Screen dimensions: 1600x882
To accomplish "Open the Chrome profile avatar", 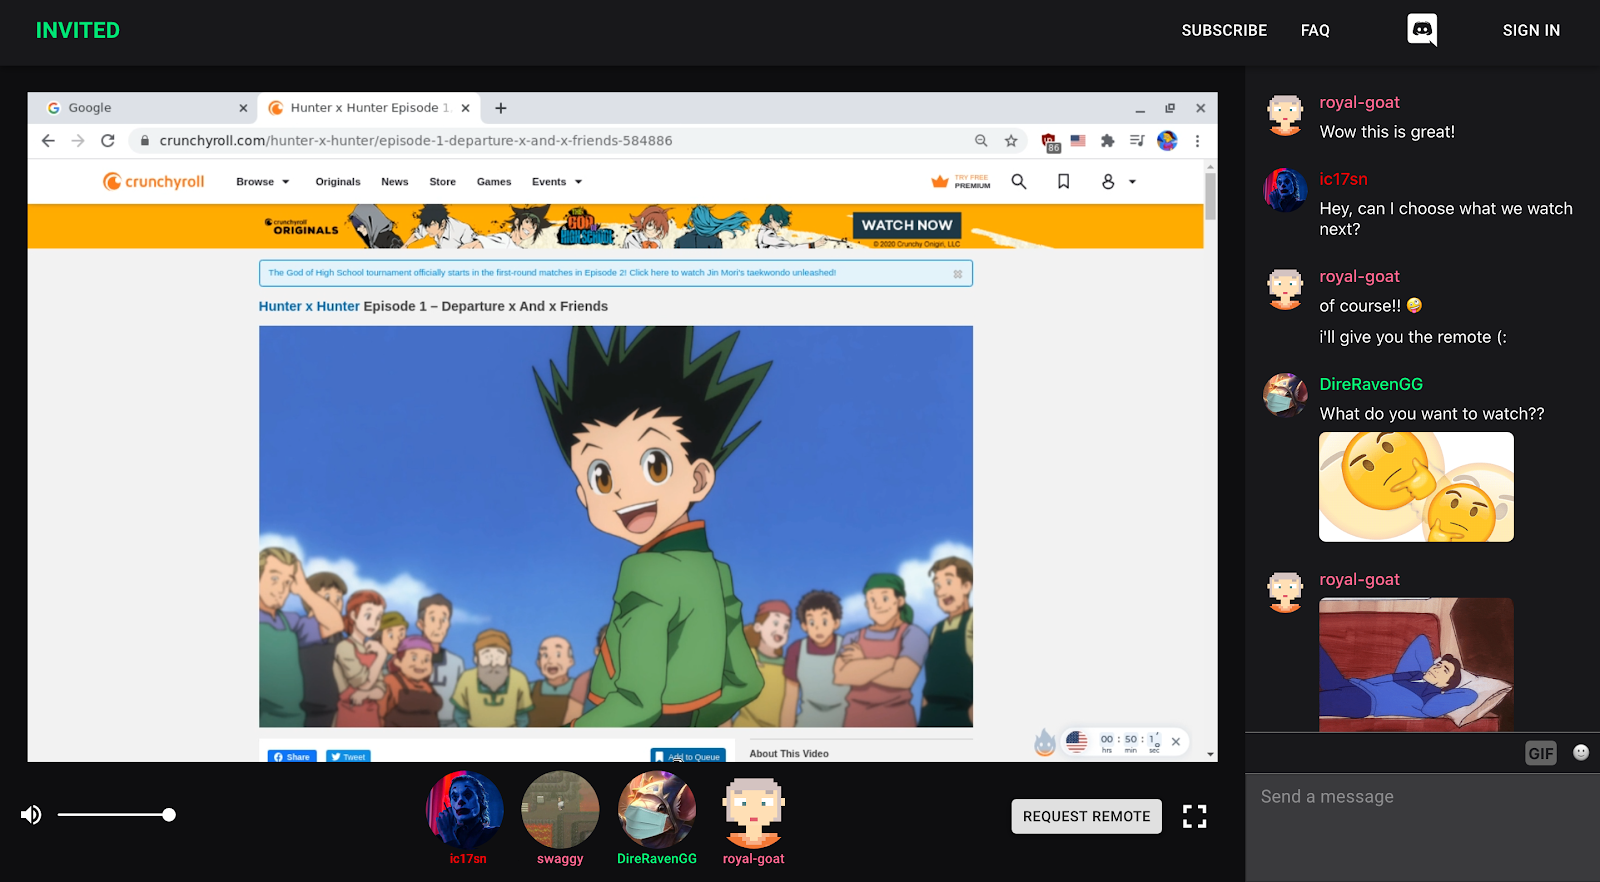I will click(x=1167, y=141).
